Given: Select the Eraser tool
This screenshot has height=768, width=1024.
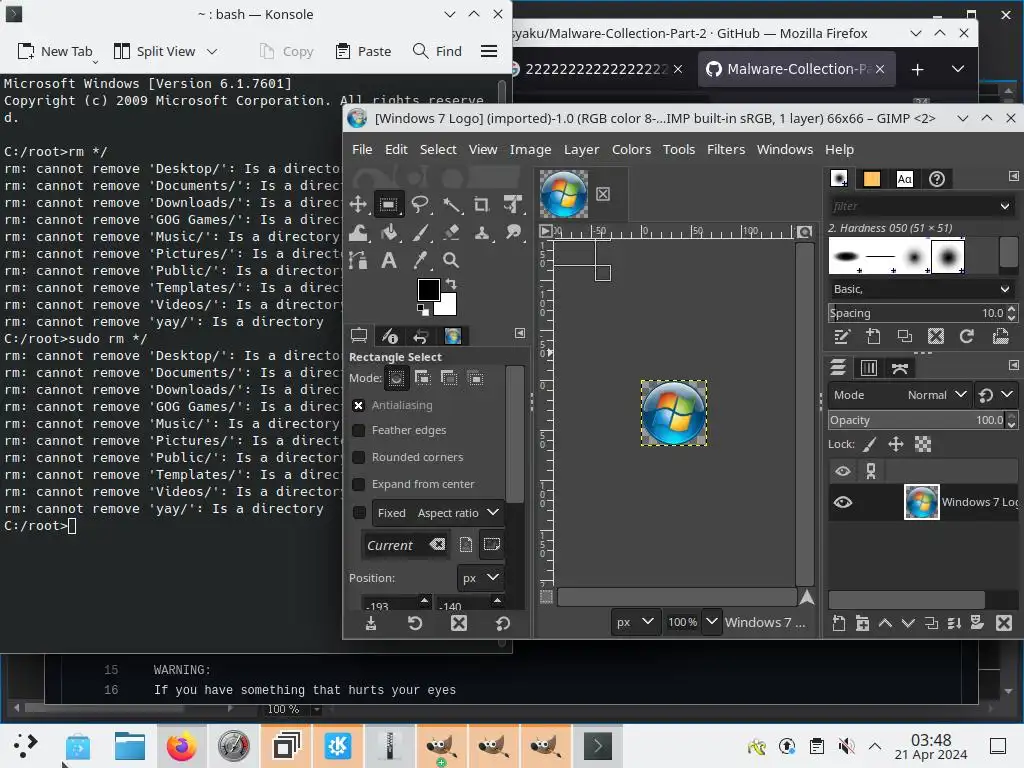Looking at the screenshot, I should tap(451, 232).
